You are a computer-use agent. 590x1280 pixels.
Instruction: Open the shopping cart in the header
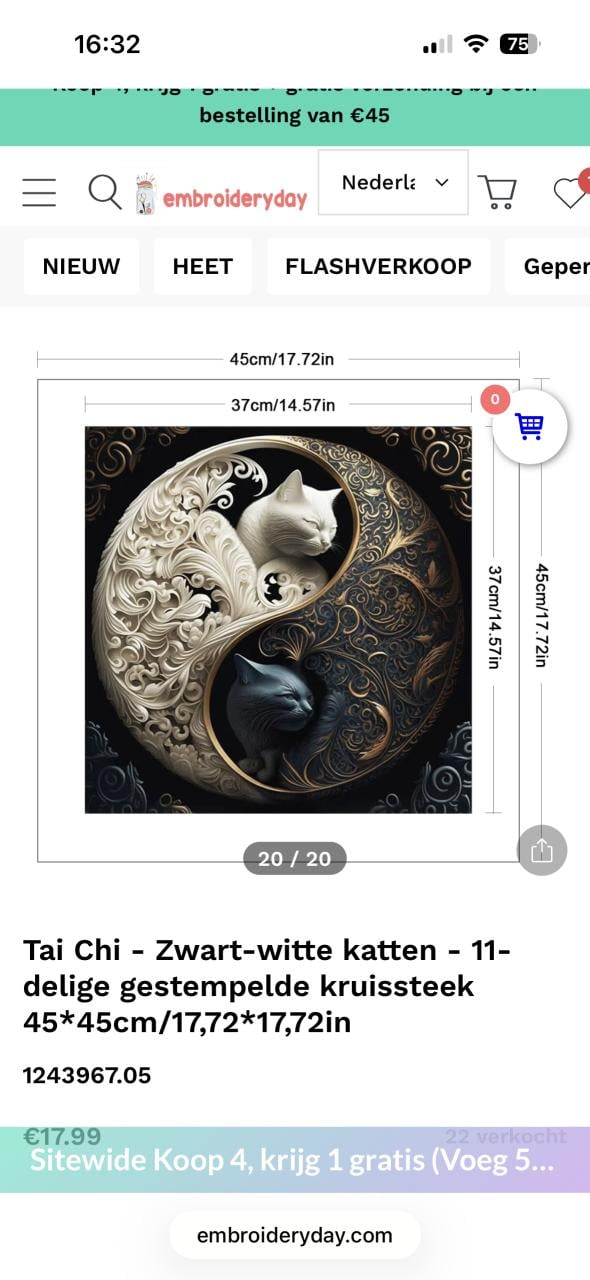tap(497, 191)
